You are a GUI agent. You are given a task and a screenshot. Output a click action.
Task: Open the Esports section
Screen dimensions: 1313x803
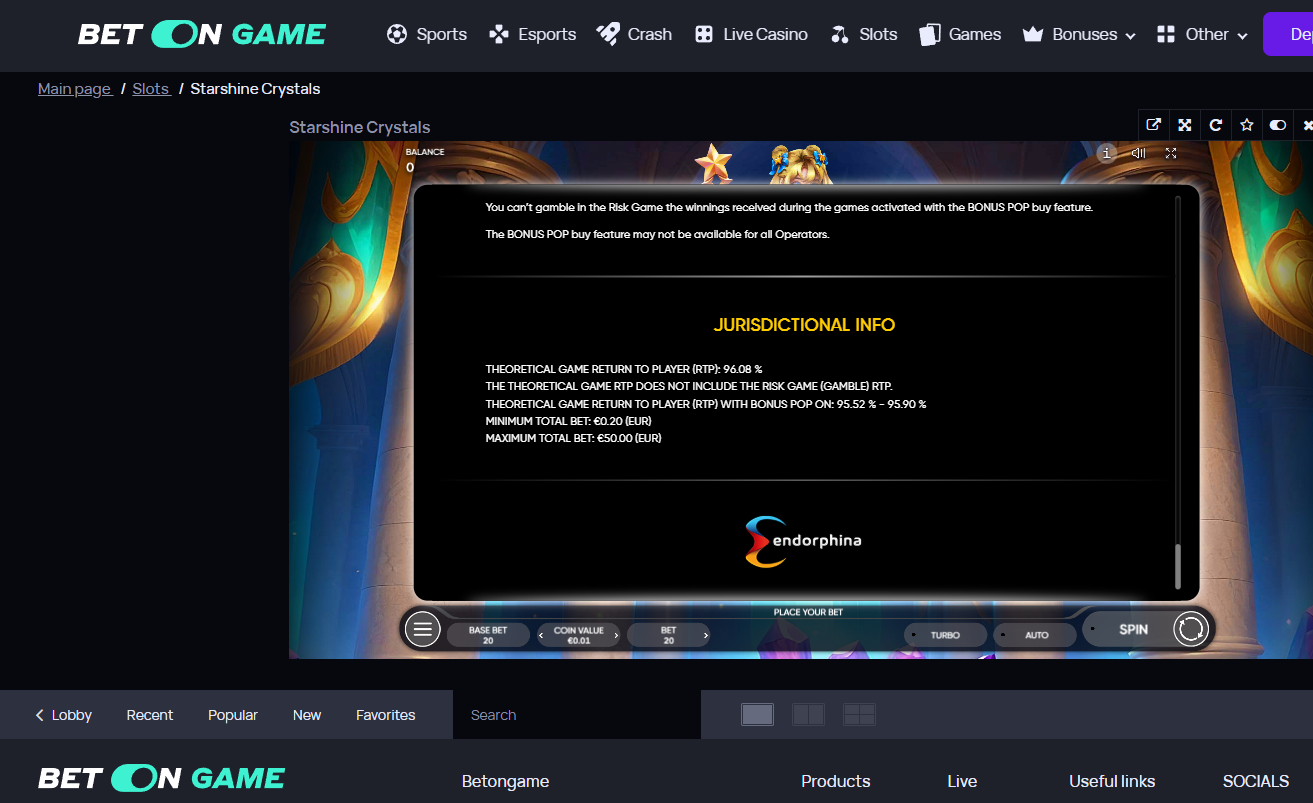532,34
